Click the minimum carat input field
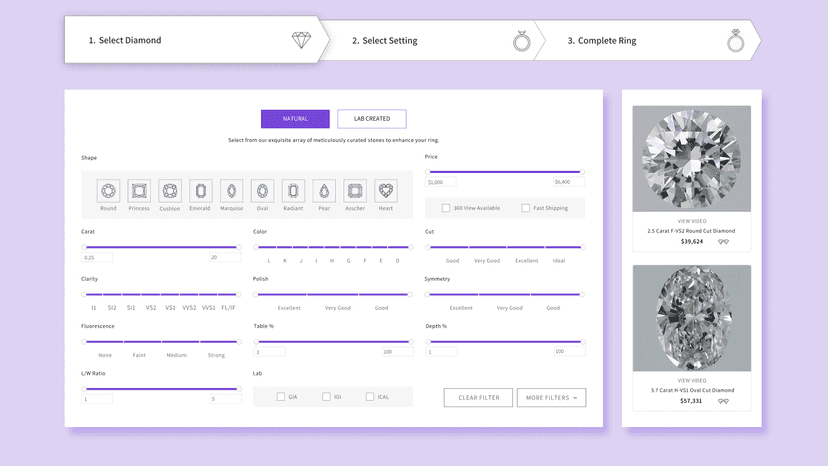This screenshot has width=828, height=466. tap(97, 257)
